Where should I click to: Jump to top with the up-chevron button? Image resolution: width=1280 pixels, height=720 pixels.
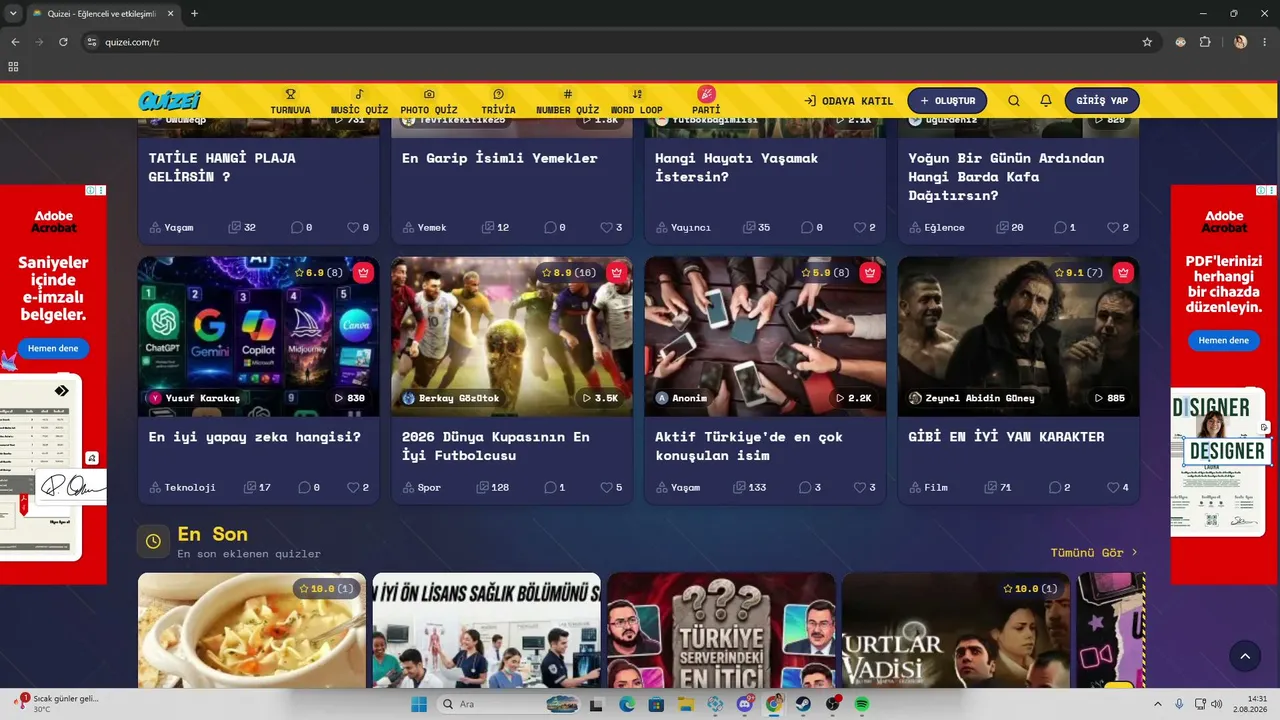tap(1245, 657)
